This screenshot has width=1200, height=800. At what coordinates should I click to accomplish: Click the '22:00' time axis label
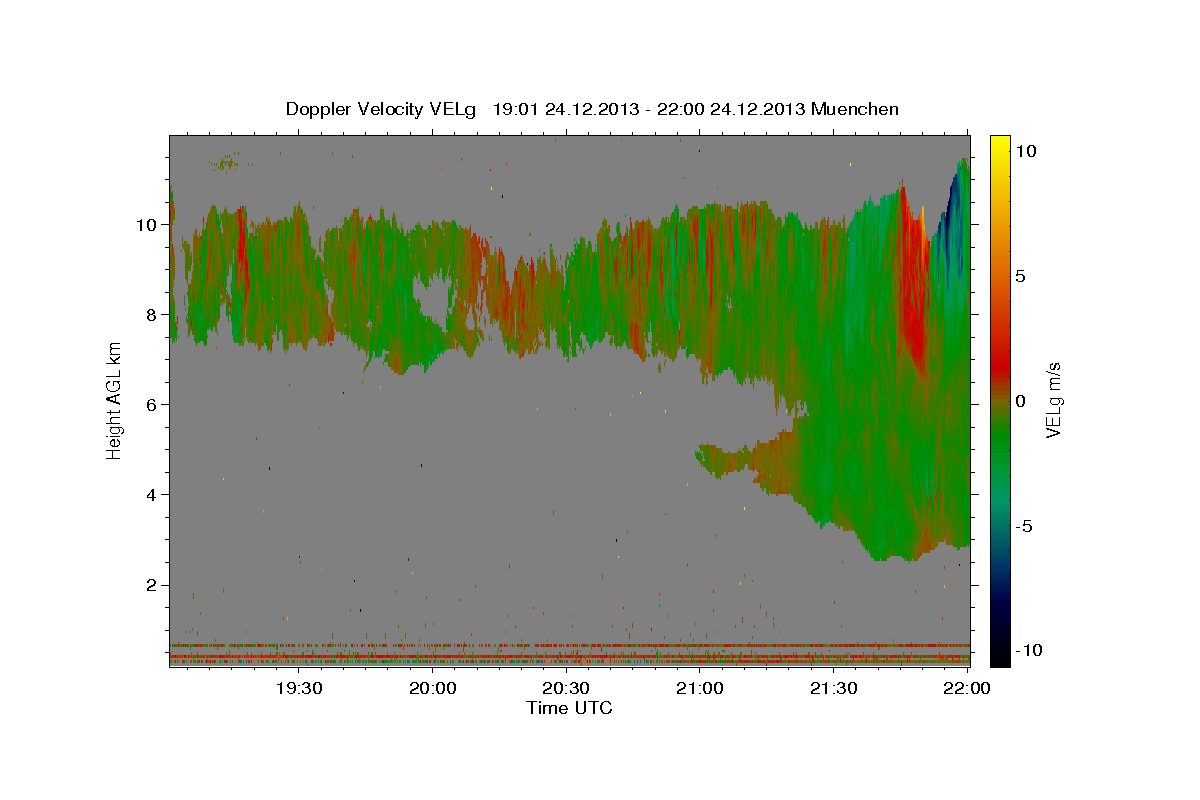[967, 688]
